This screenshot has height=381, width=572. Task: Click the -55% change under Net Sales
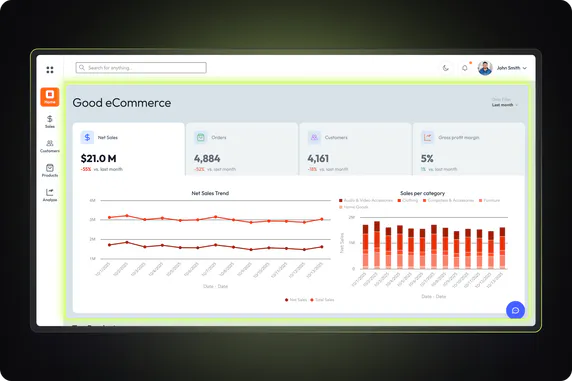[86, 169]
